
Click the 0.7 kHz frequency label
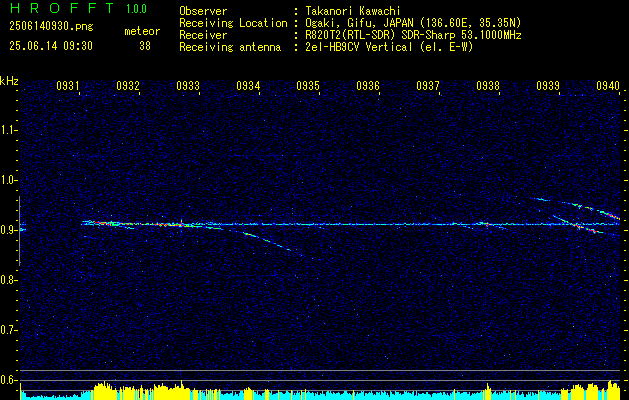pyautogui.click(x=8, y=330)
